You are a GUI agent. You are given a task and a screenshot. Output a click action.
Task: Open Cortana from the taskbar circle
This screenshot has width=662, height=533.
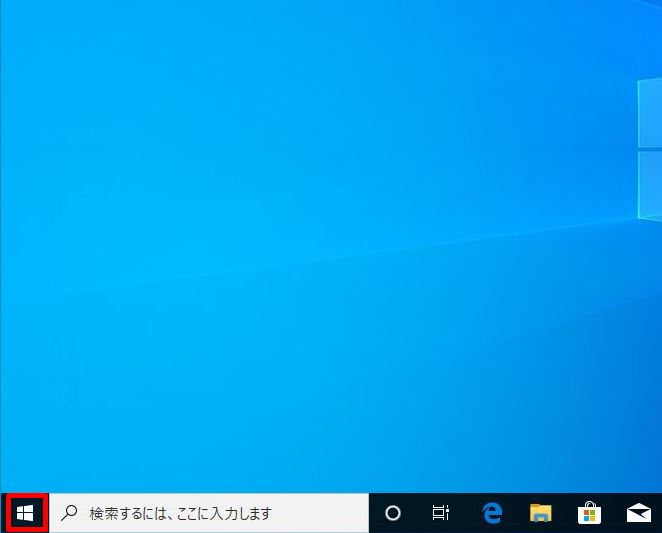393,513
